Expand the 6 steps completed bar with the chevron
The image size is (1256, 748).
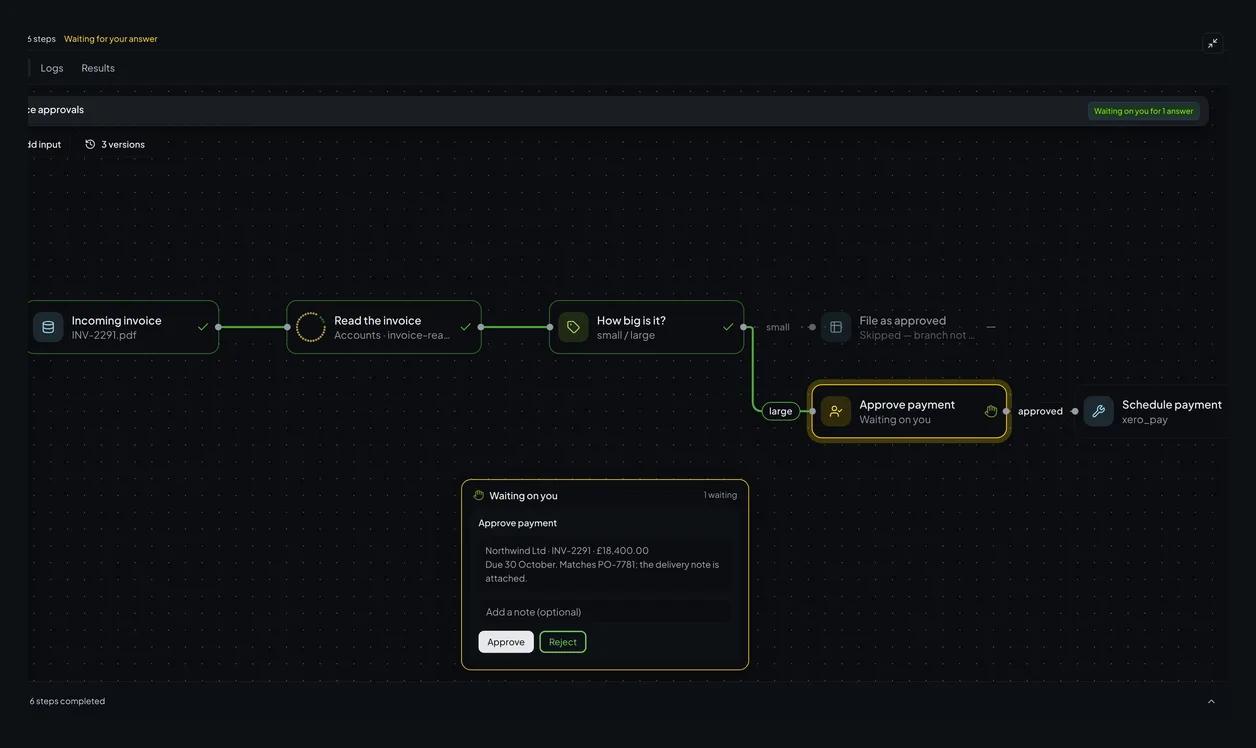click(1211, 701)
